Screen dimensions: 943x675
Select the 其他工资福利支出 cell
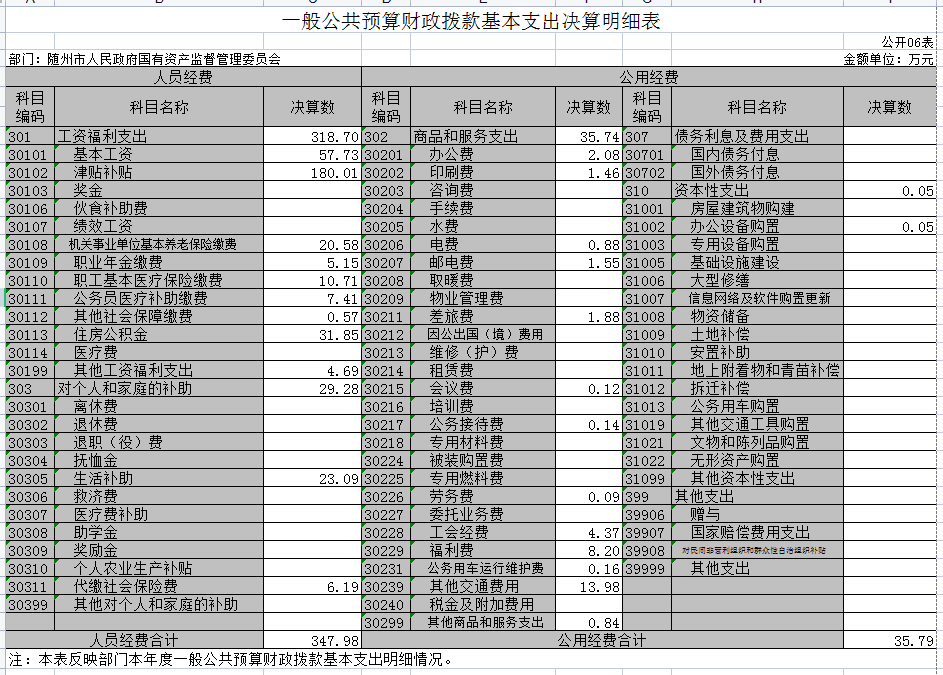159,371
